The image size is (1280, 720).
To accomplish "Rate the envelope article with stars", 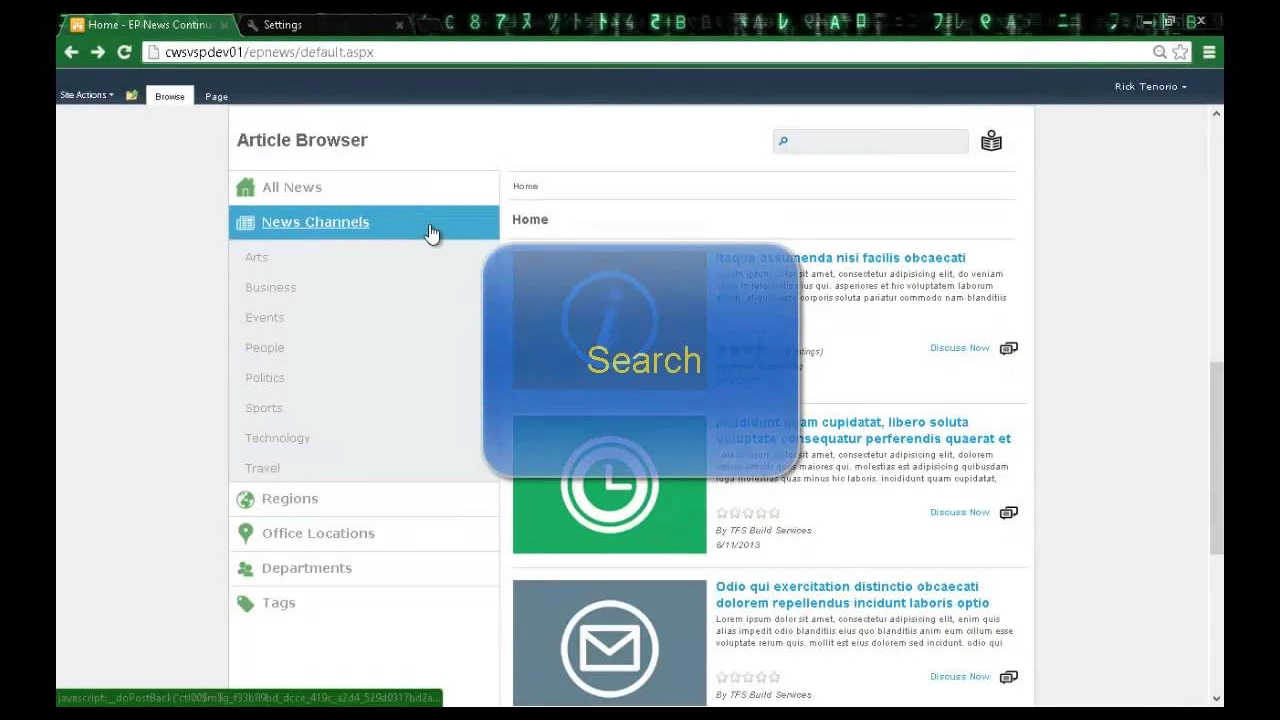I will (748, 677).
